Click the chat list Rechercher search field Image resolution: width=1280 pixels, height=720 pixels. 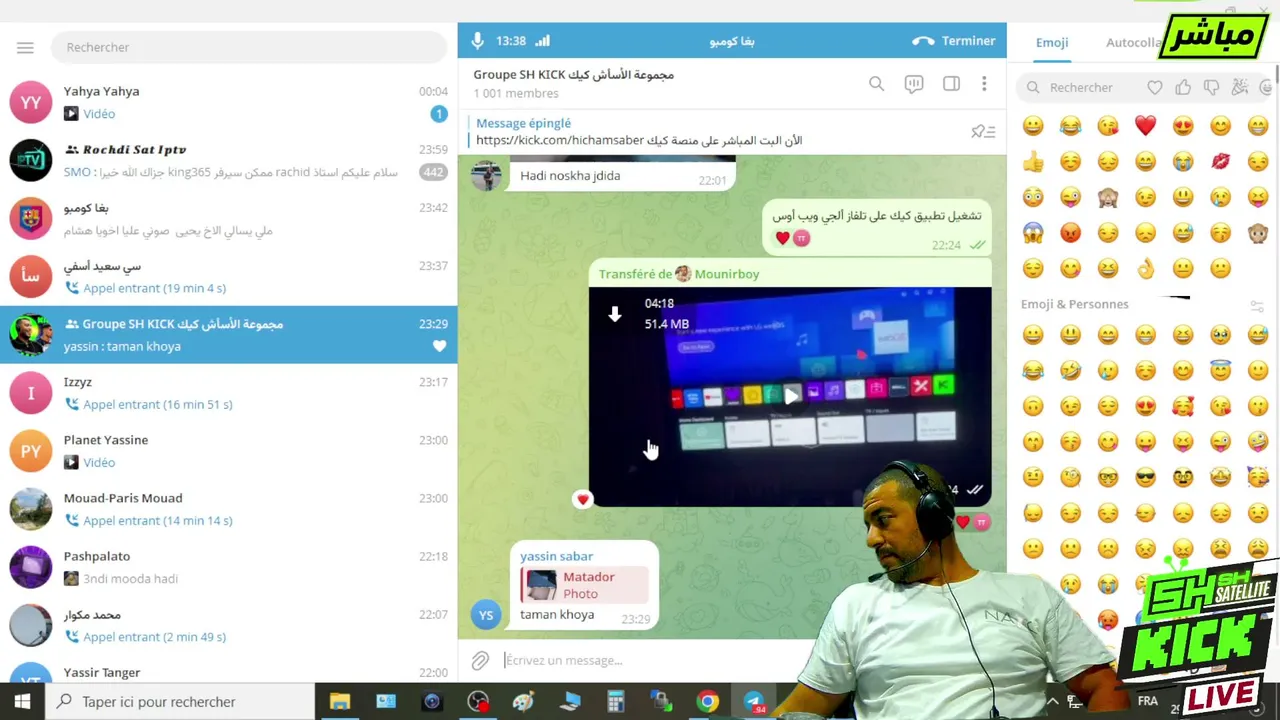[x=250, y=47]
